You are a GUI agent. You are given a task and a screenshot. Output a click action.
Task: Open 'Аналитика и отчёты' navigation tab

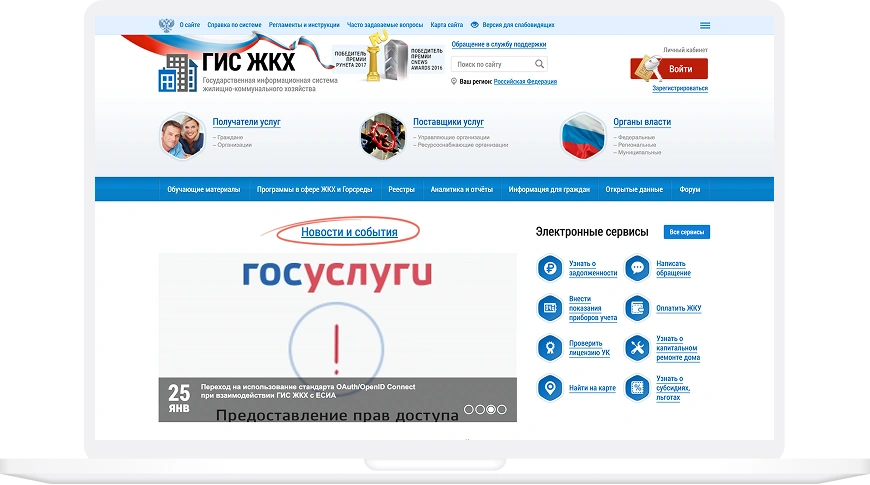click(x=462, y=189)
